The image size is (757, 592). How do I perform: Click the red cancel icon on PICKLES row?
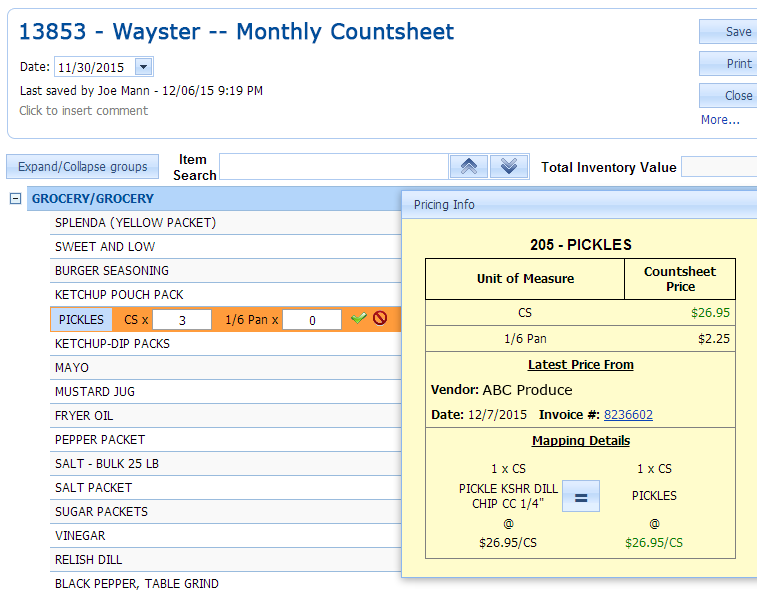pos(380,319)
